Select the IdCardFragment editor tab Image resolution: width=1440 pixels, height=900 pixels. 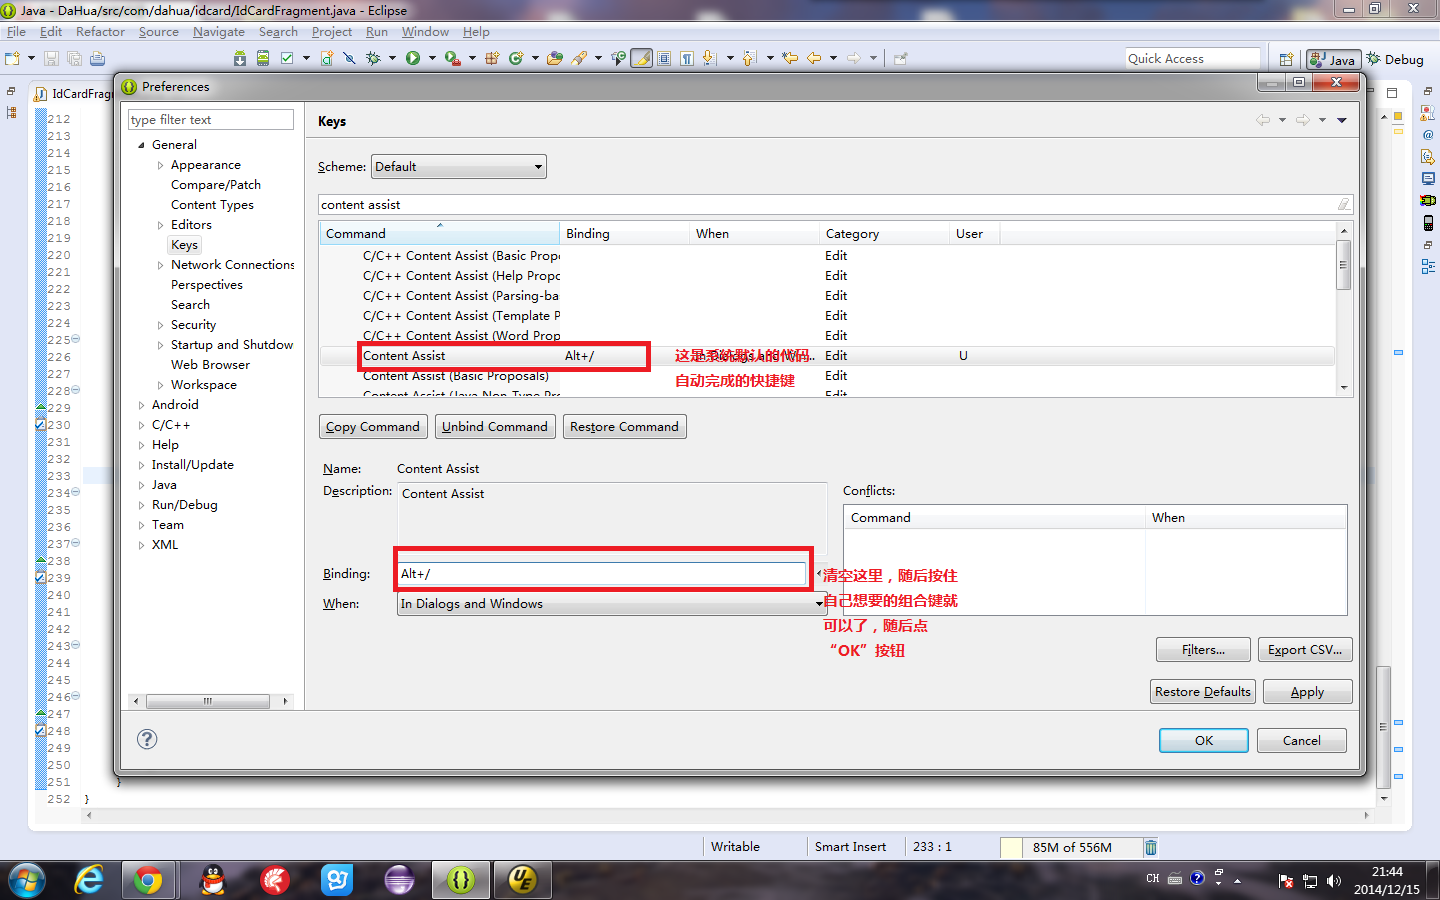coord(72,93)
